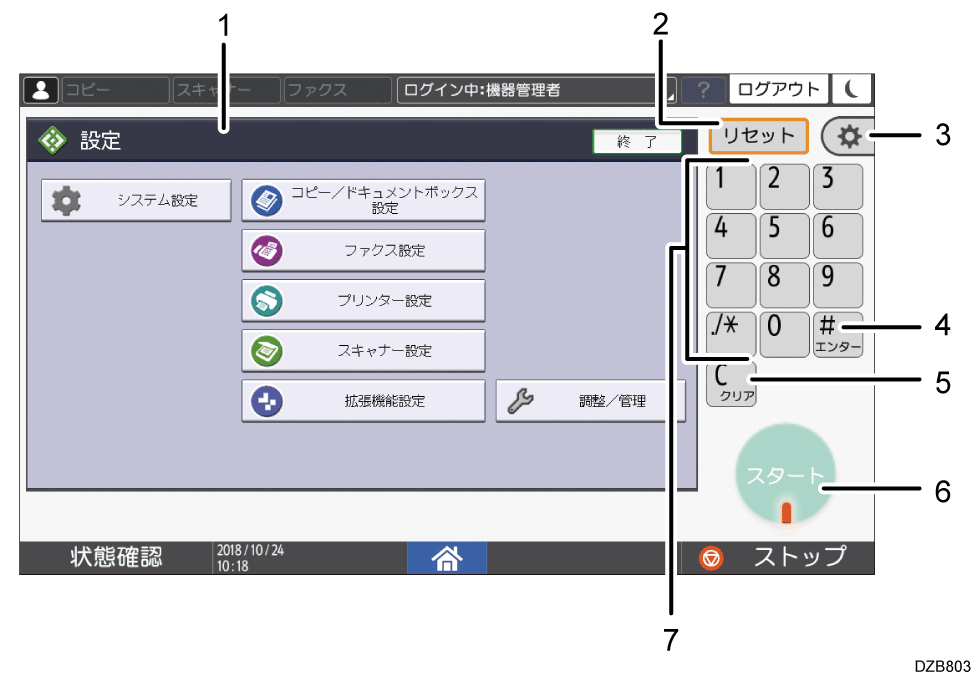Open システム設定 via the gear icon button

pos(136,199)
